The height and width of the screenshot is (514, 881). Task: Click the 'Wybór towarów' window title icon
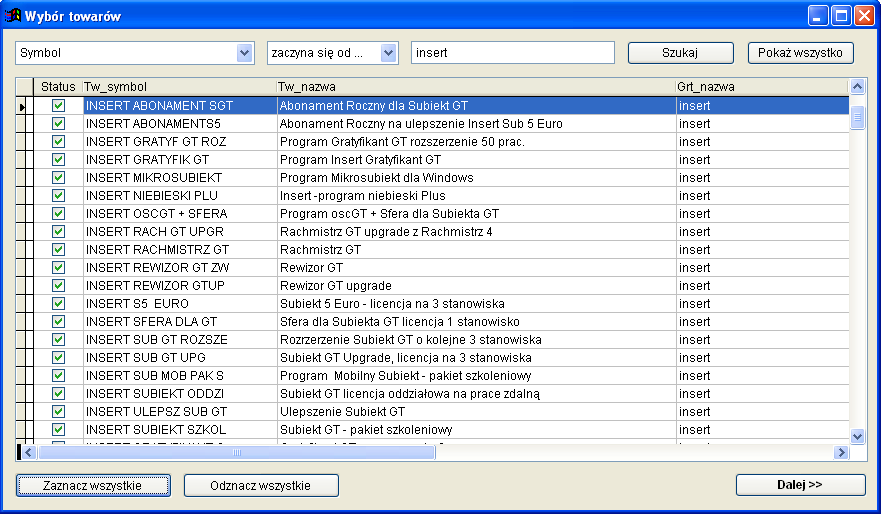point(12,16)
